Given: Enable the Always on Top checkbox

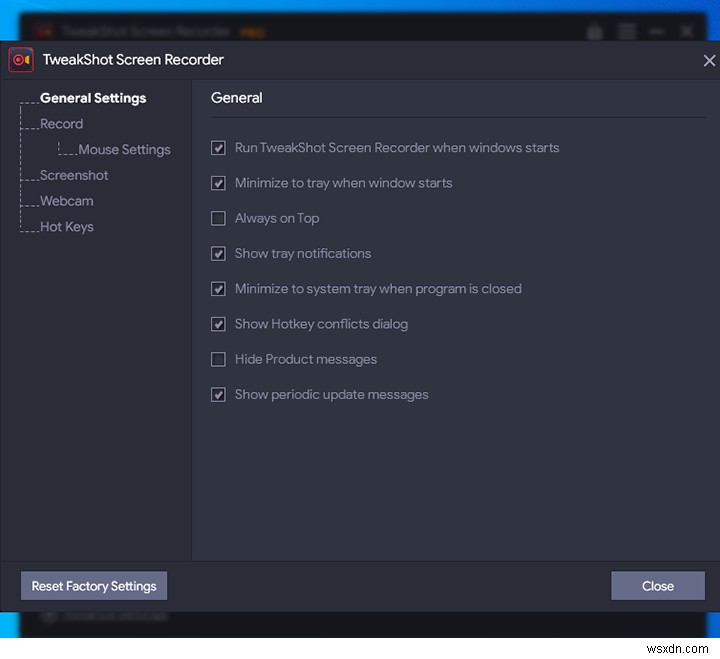Looking at the screenshot, I should click(x=218, y=218).
